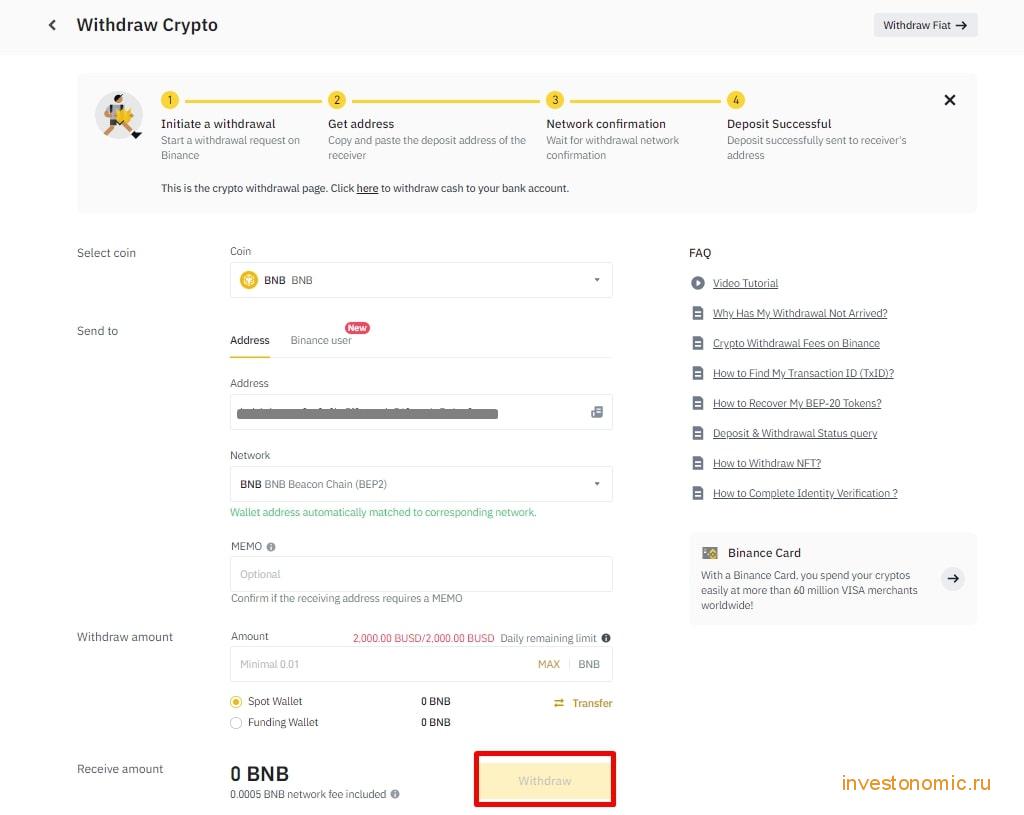Click document icon beside Transaction ID article
The image size is (1024, 815).
pyautogui.click(x=697, y=374)
